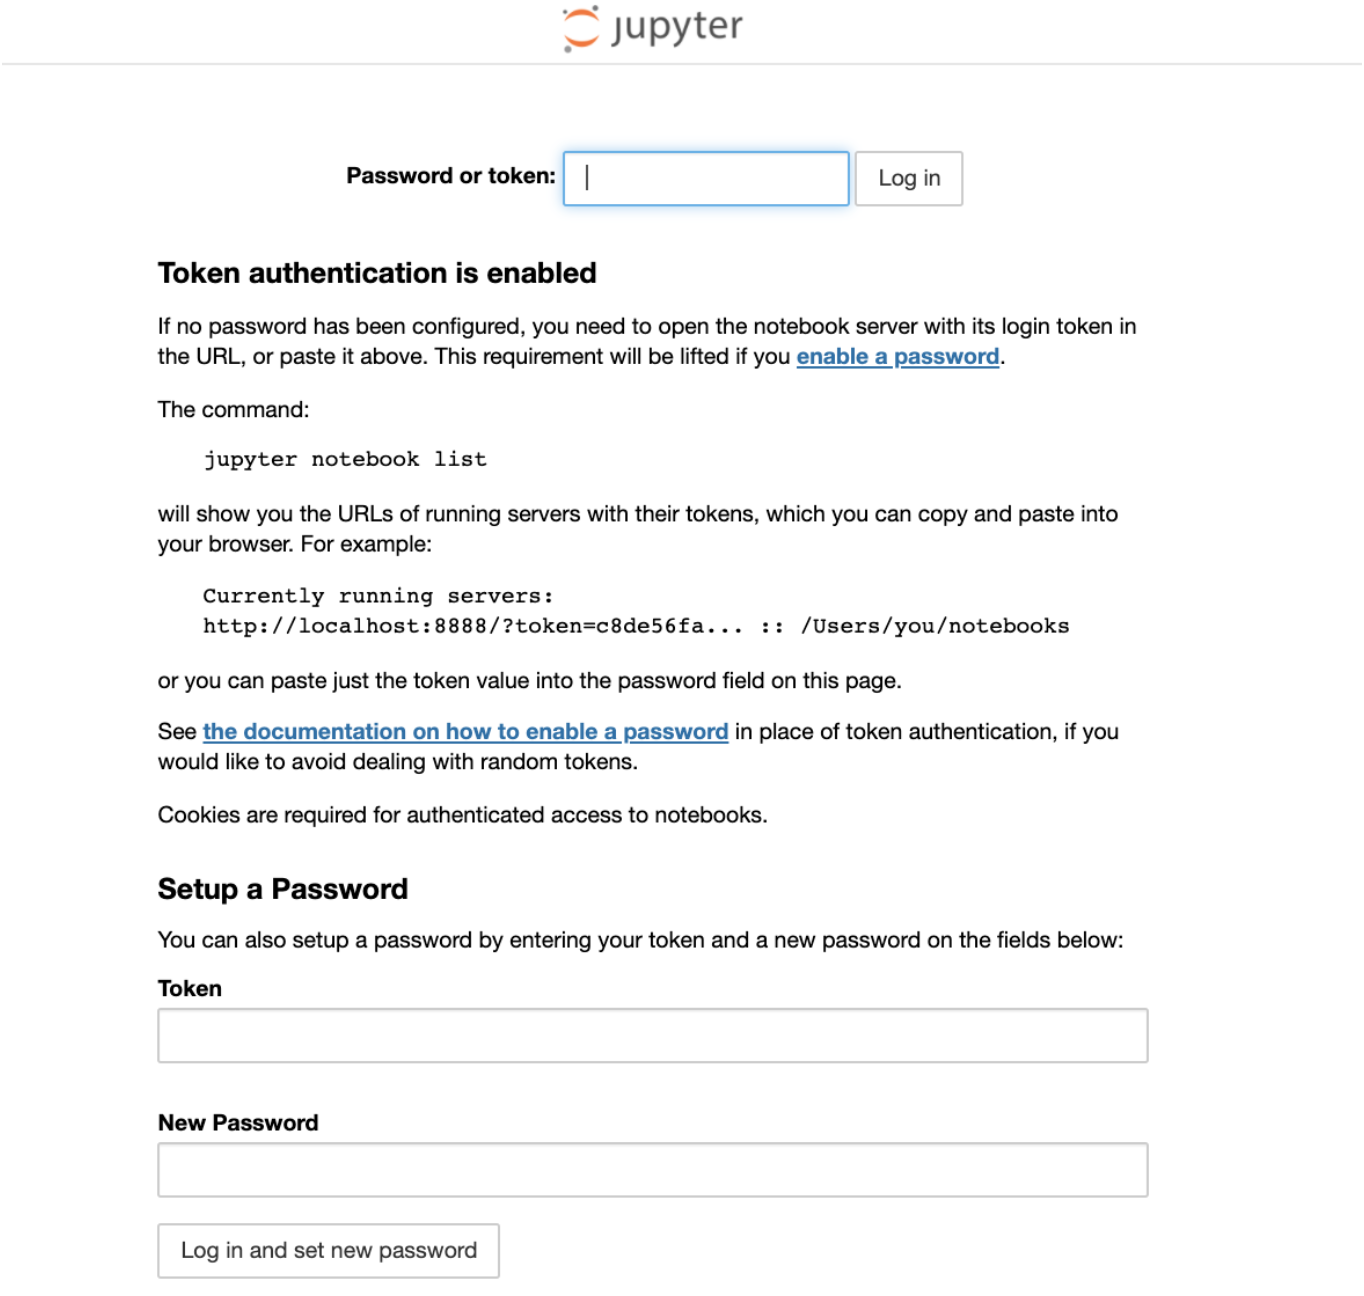Click the bold "Token" field label

pos(190,988)
